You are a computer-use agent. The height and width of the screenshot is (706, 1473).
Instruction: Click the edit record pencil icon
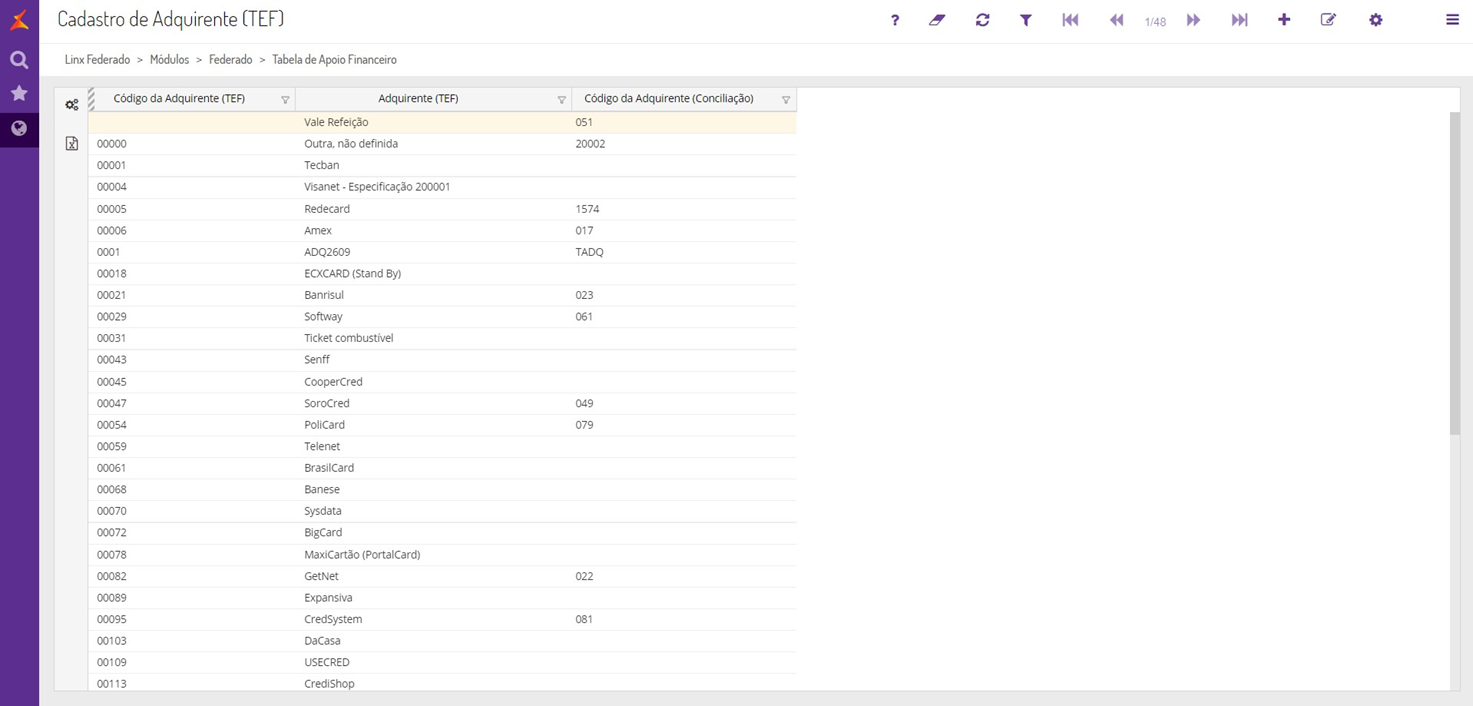pos(1328,20)
